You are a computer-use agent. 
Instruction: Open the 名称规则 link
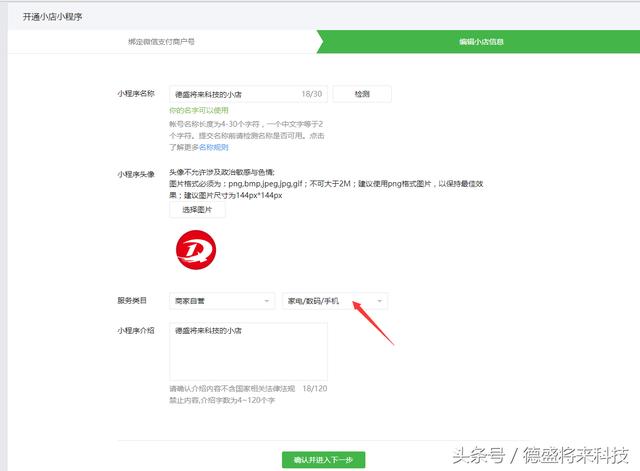point(213,147)
